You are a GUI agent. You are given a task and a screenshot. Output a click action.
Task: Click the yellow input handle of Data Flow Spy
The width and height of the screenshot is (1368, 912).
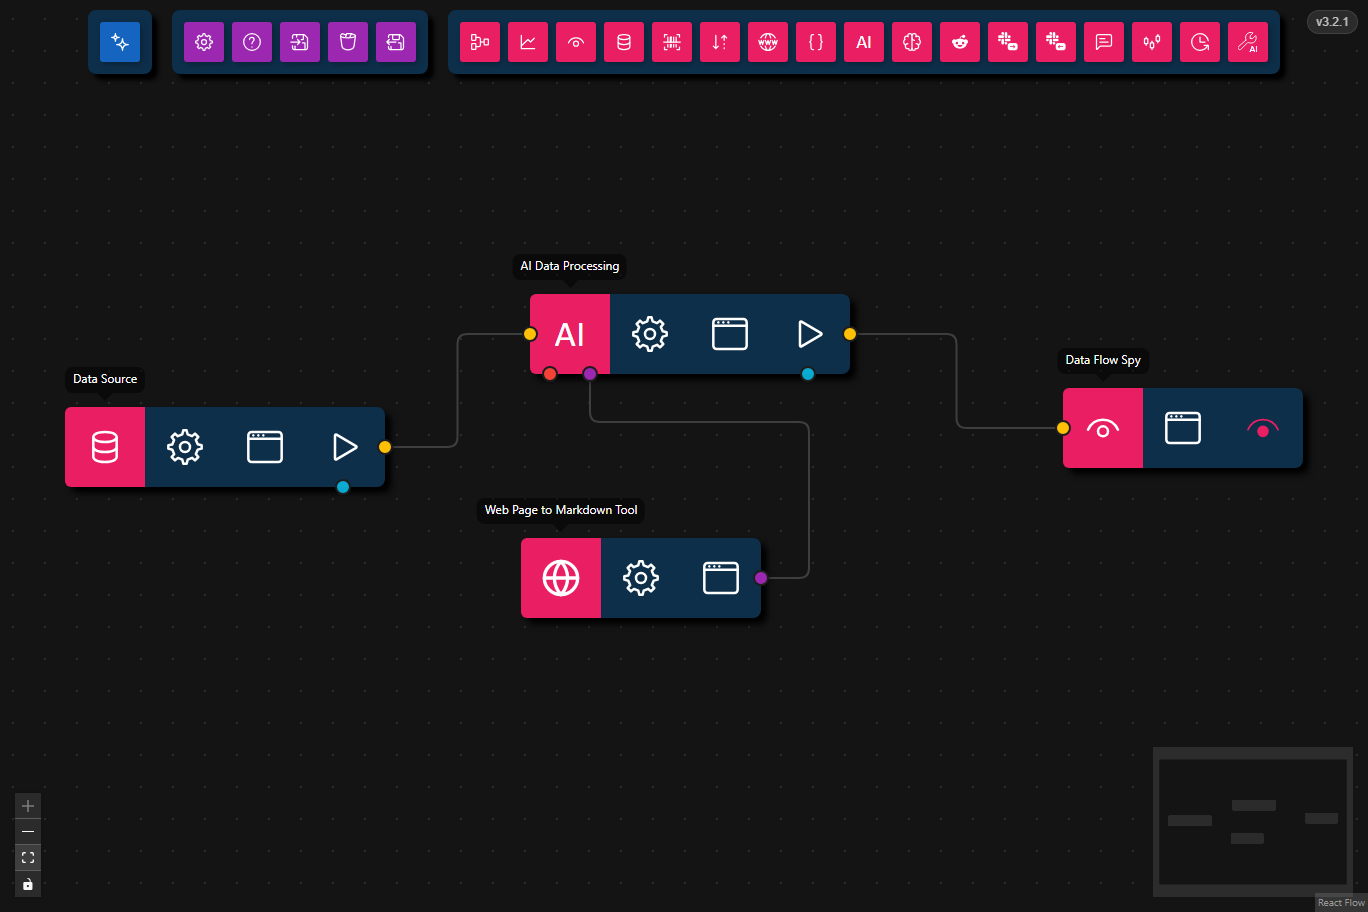[x=1063, y=428]
